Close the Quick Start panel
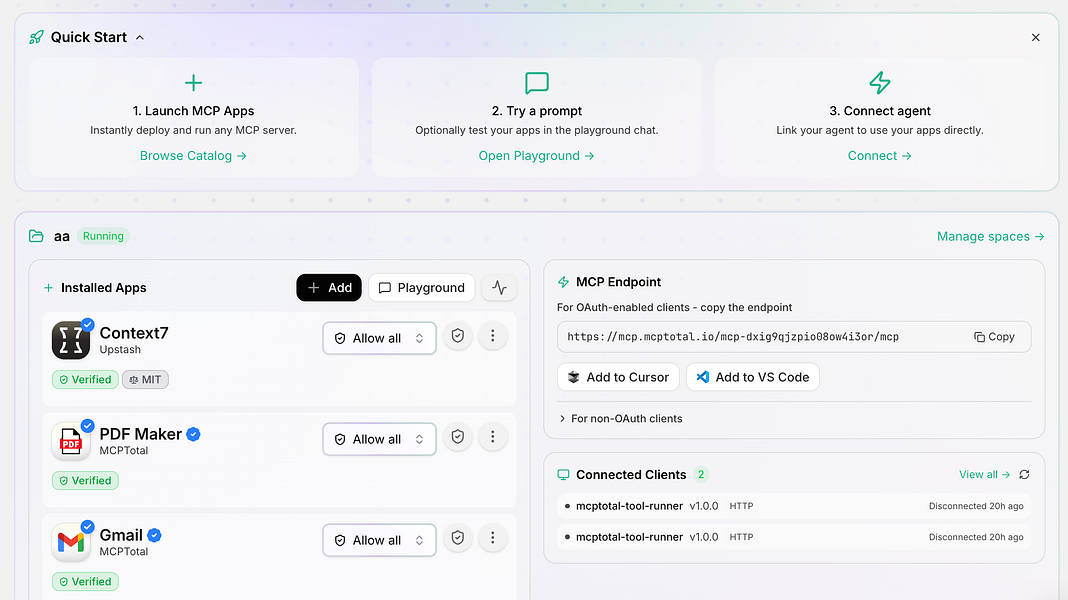Viewport: 1068px width, 600px height. [1035, 38]
